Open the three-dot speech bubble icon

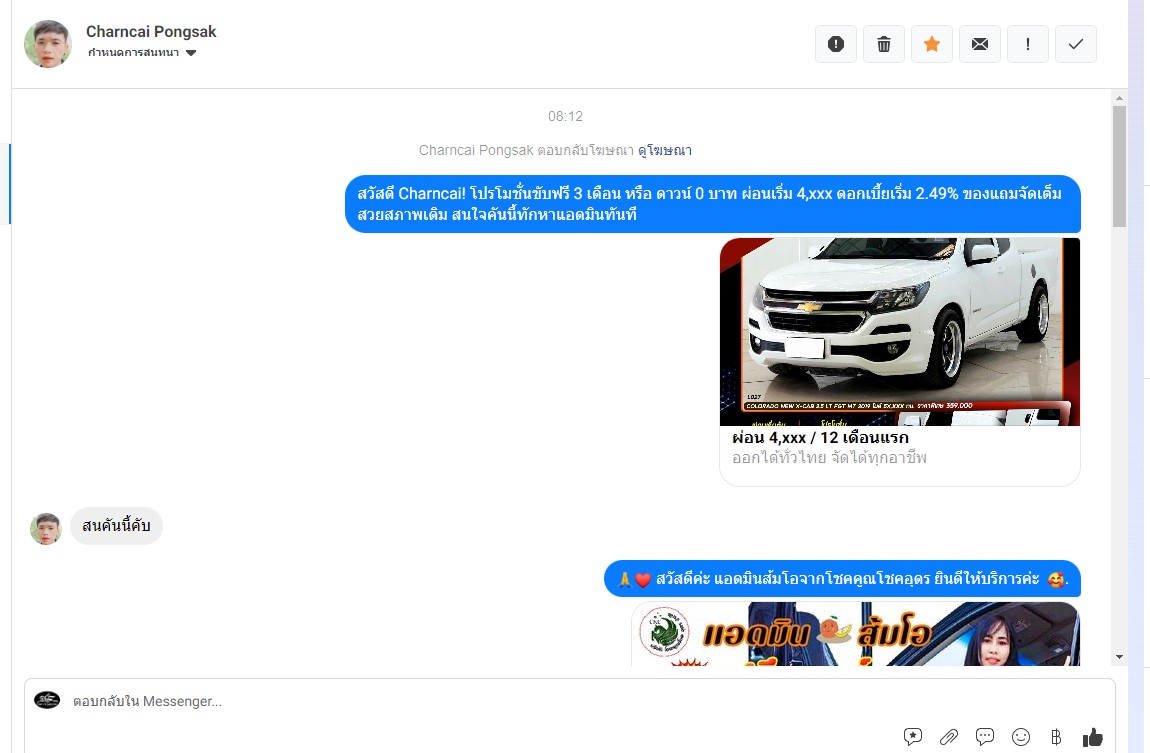pos(985,737)
